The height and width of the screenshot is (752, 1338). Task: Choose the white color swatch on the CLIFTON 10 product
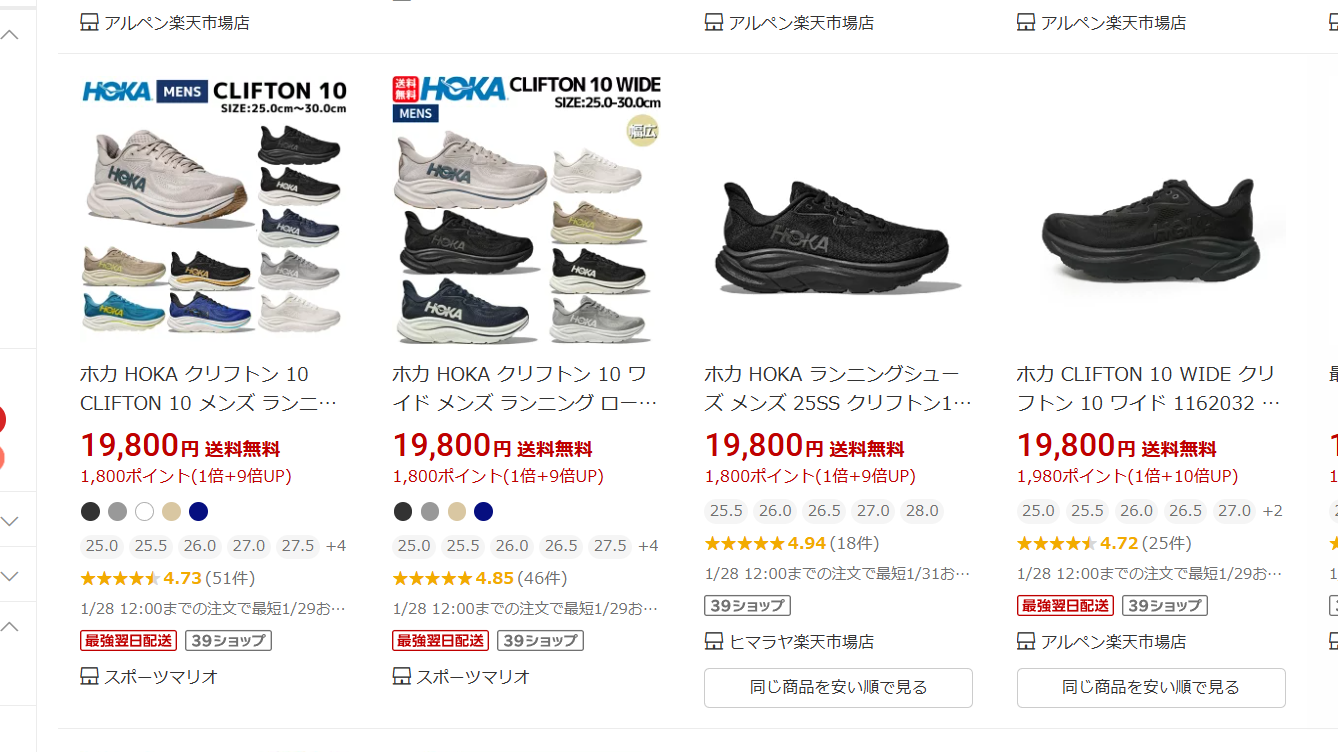[145, 512]
